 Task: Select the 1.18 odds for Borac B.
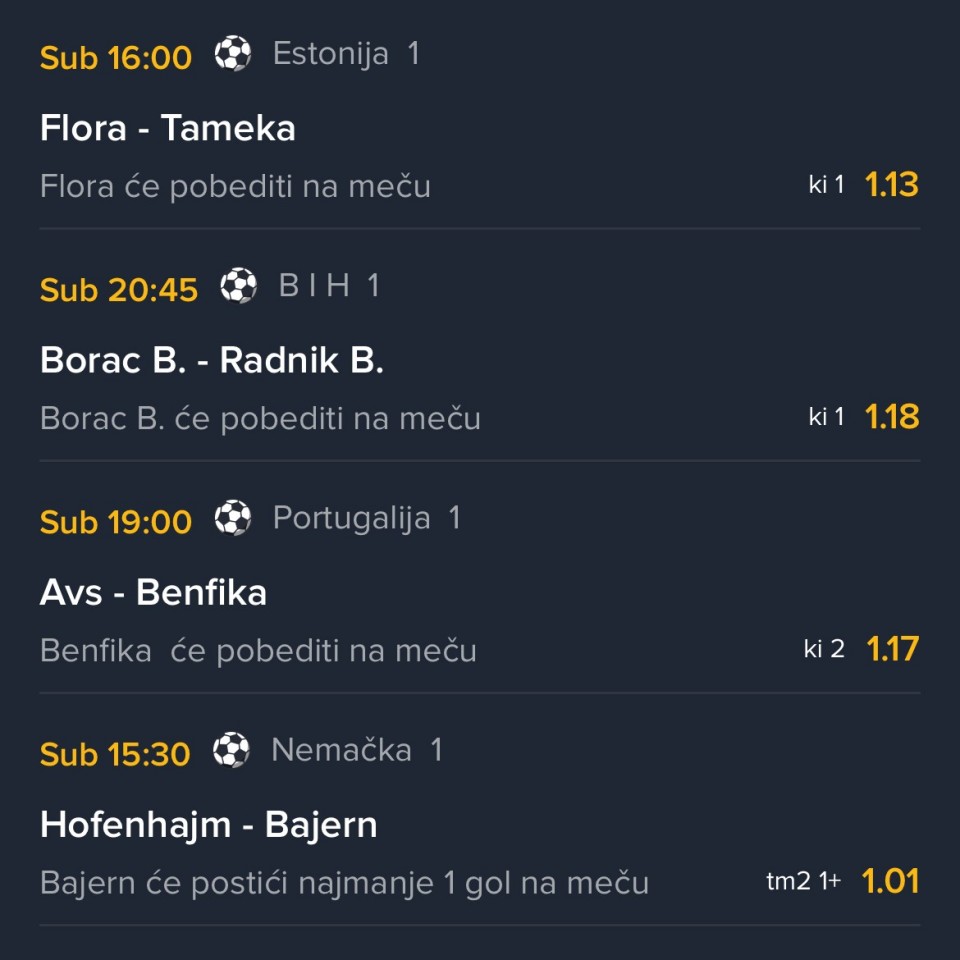pyautogui.click(x=891, y=417)
